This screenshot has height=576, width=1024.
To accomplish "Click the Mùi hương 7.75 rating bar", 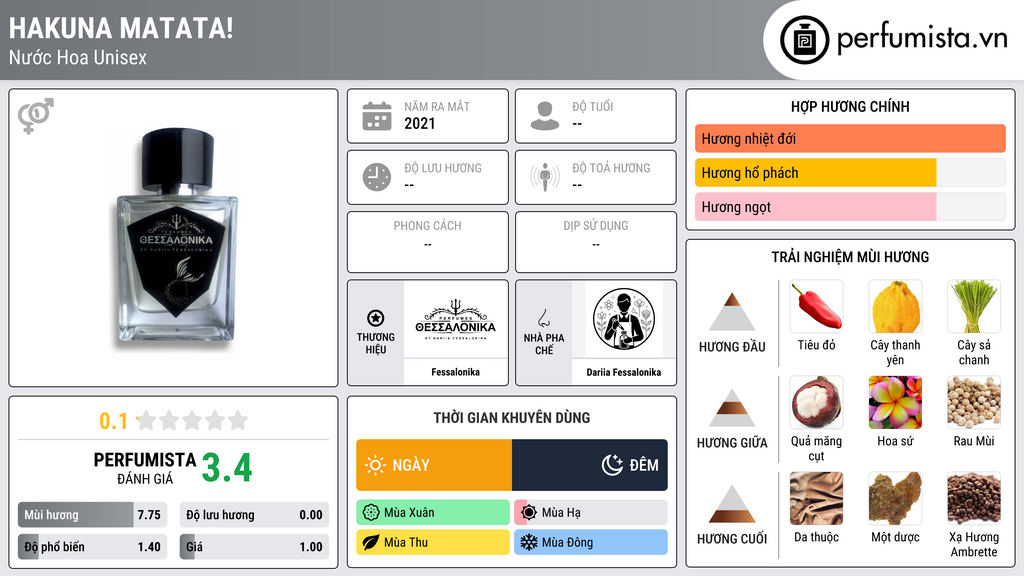I will pos(93,515).
